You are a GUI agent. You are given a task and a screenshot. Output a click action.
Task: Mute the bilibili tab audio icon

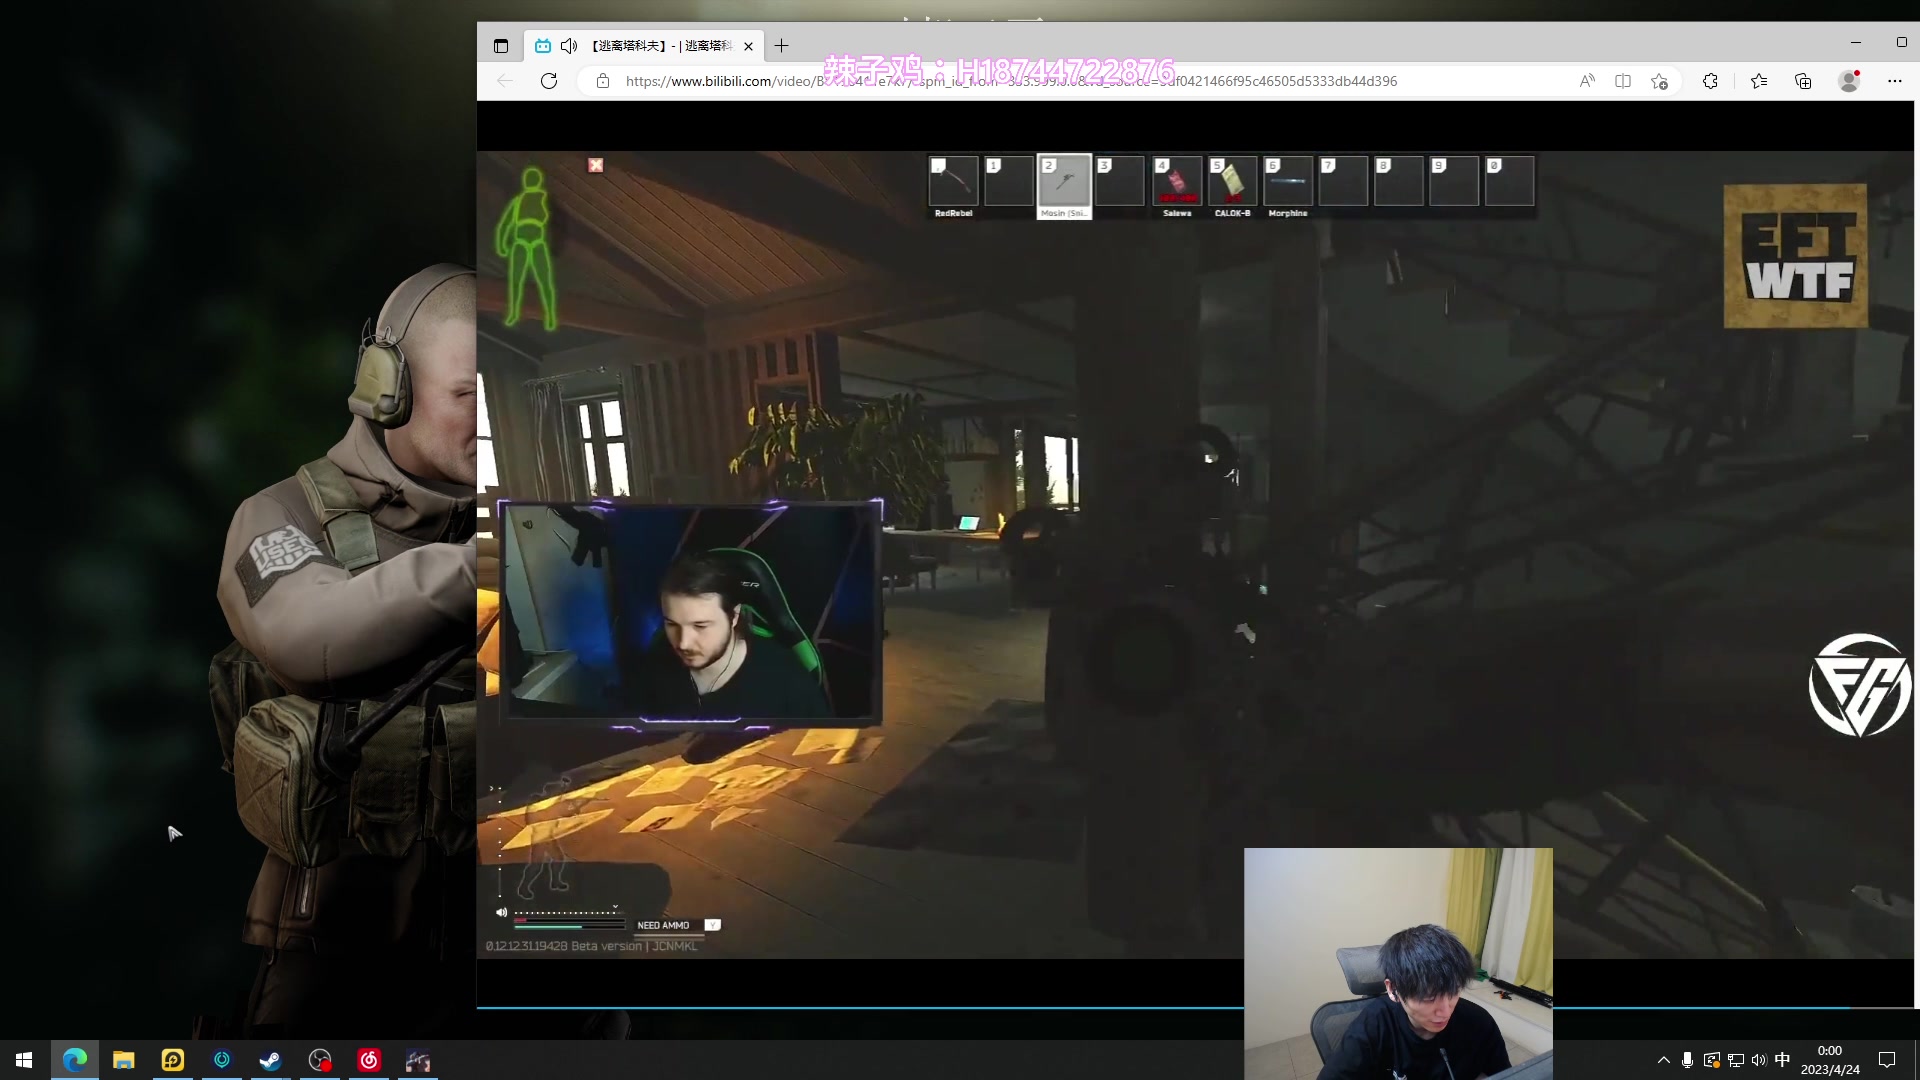pos(569,46)
